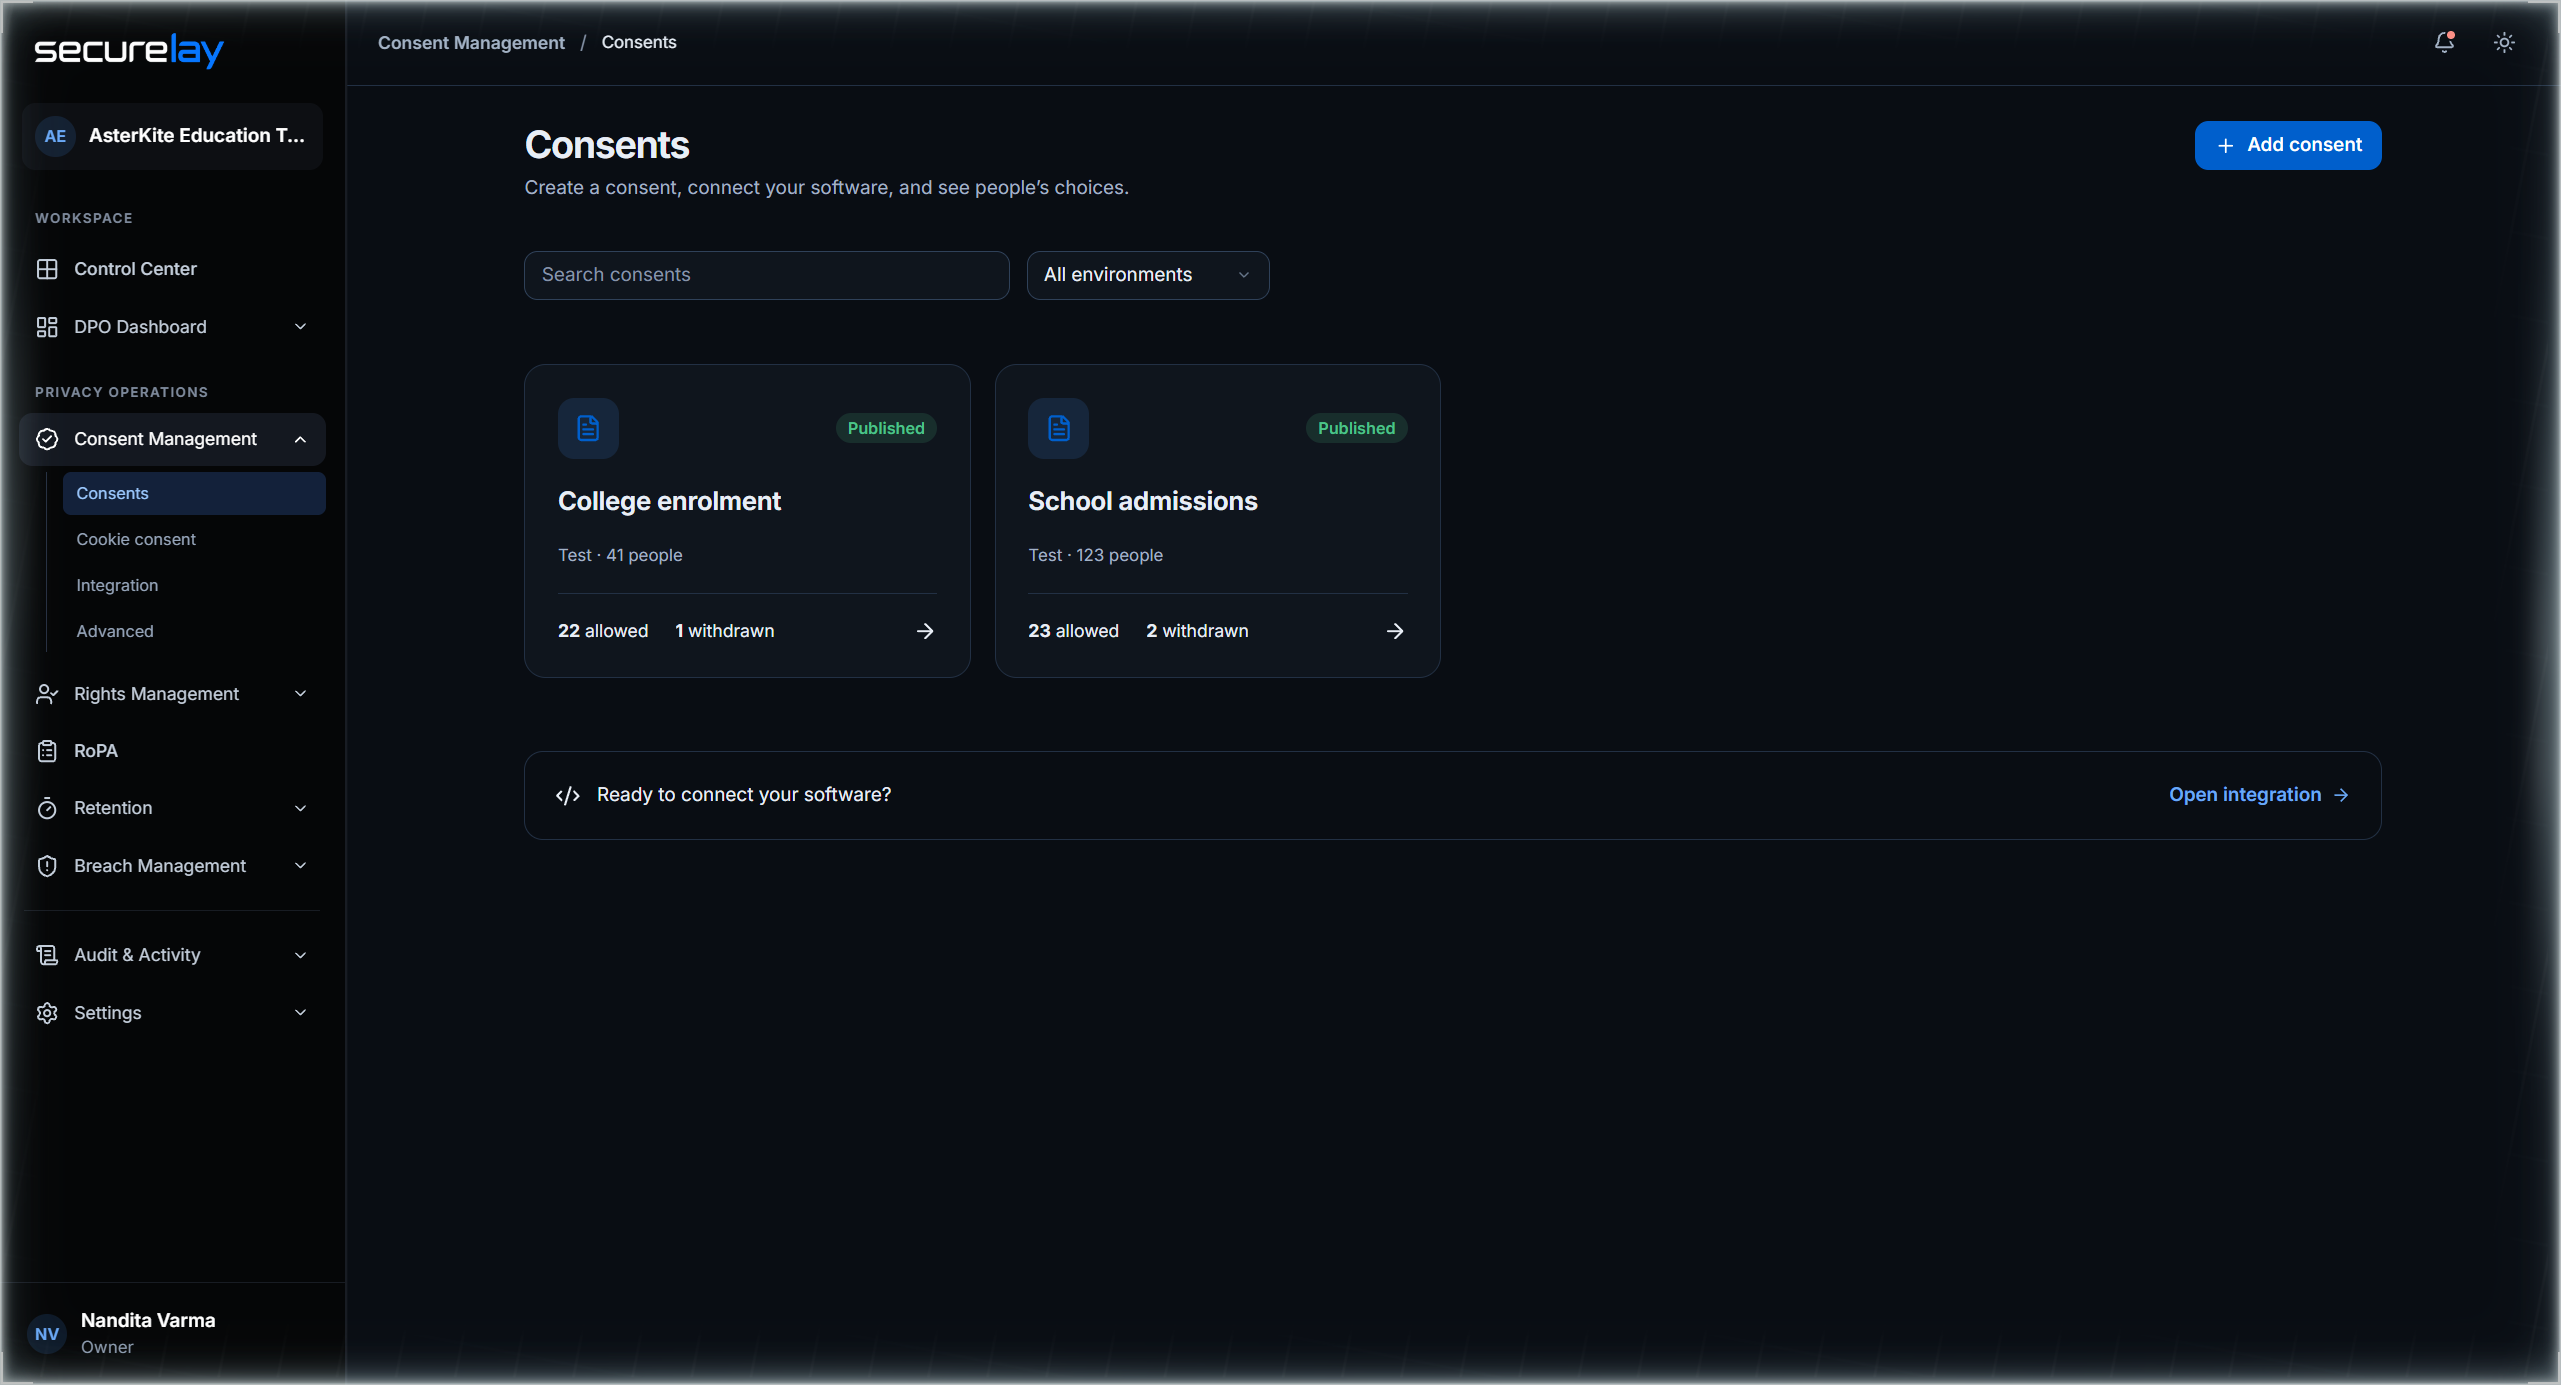This screenshot has height=1385, width=2561.
Task: Click 'Test · 41 people' text
Action: 620,555
